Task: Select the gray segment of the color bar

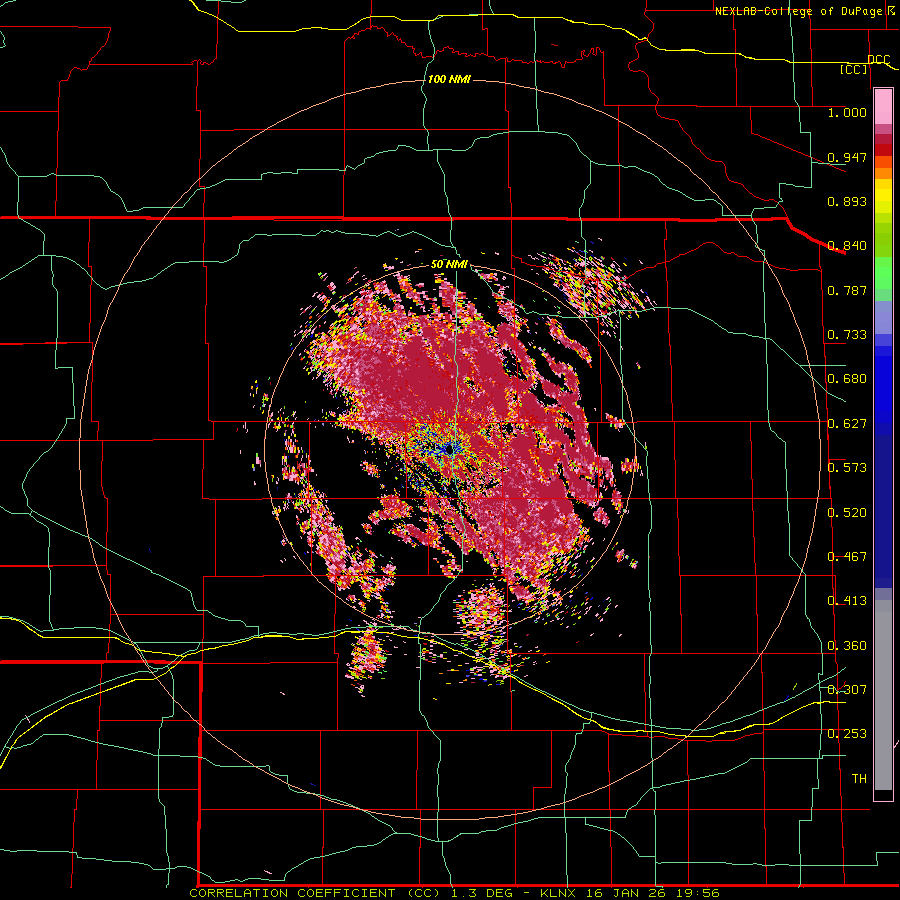Action: [883, 695]
